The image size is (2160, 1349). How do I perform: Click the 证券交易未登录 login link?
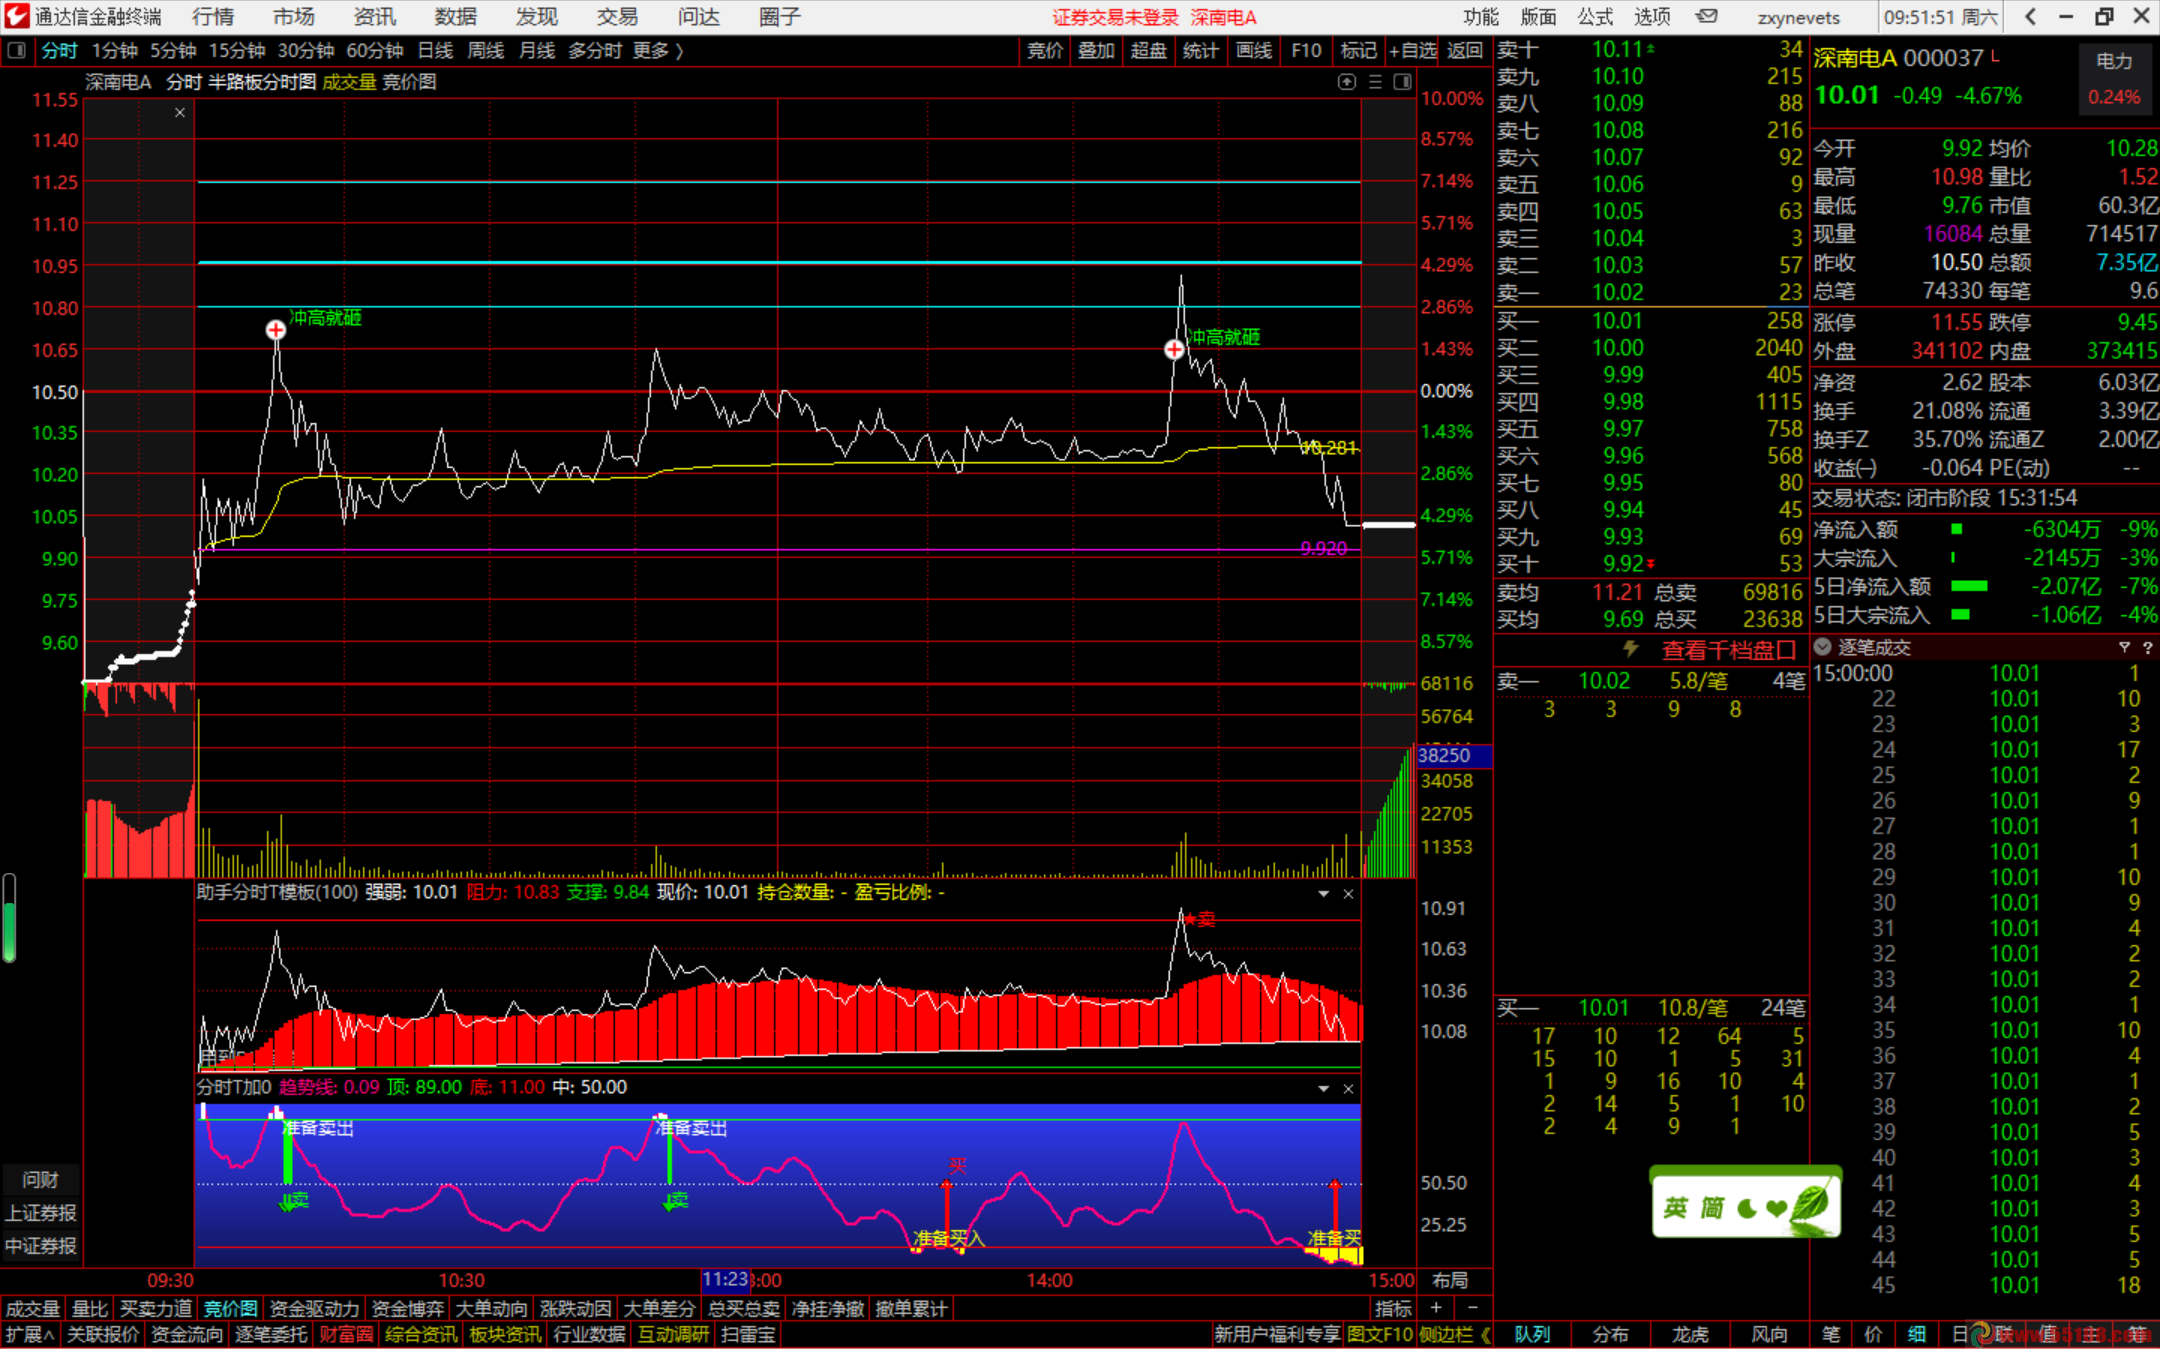1115,17
